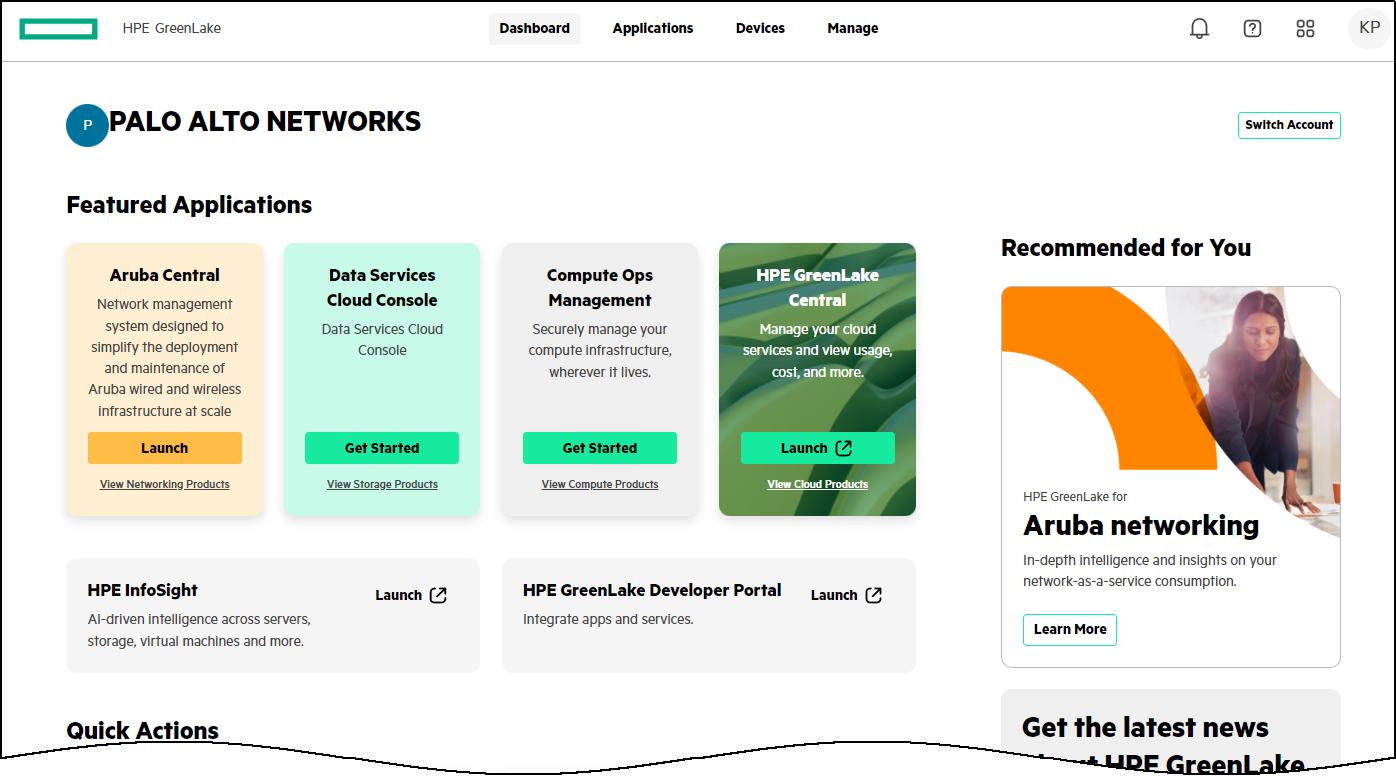Launch HPE InfoSight
This screenshot has height=776, width=1396.
tap(411, 595)
